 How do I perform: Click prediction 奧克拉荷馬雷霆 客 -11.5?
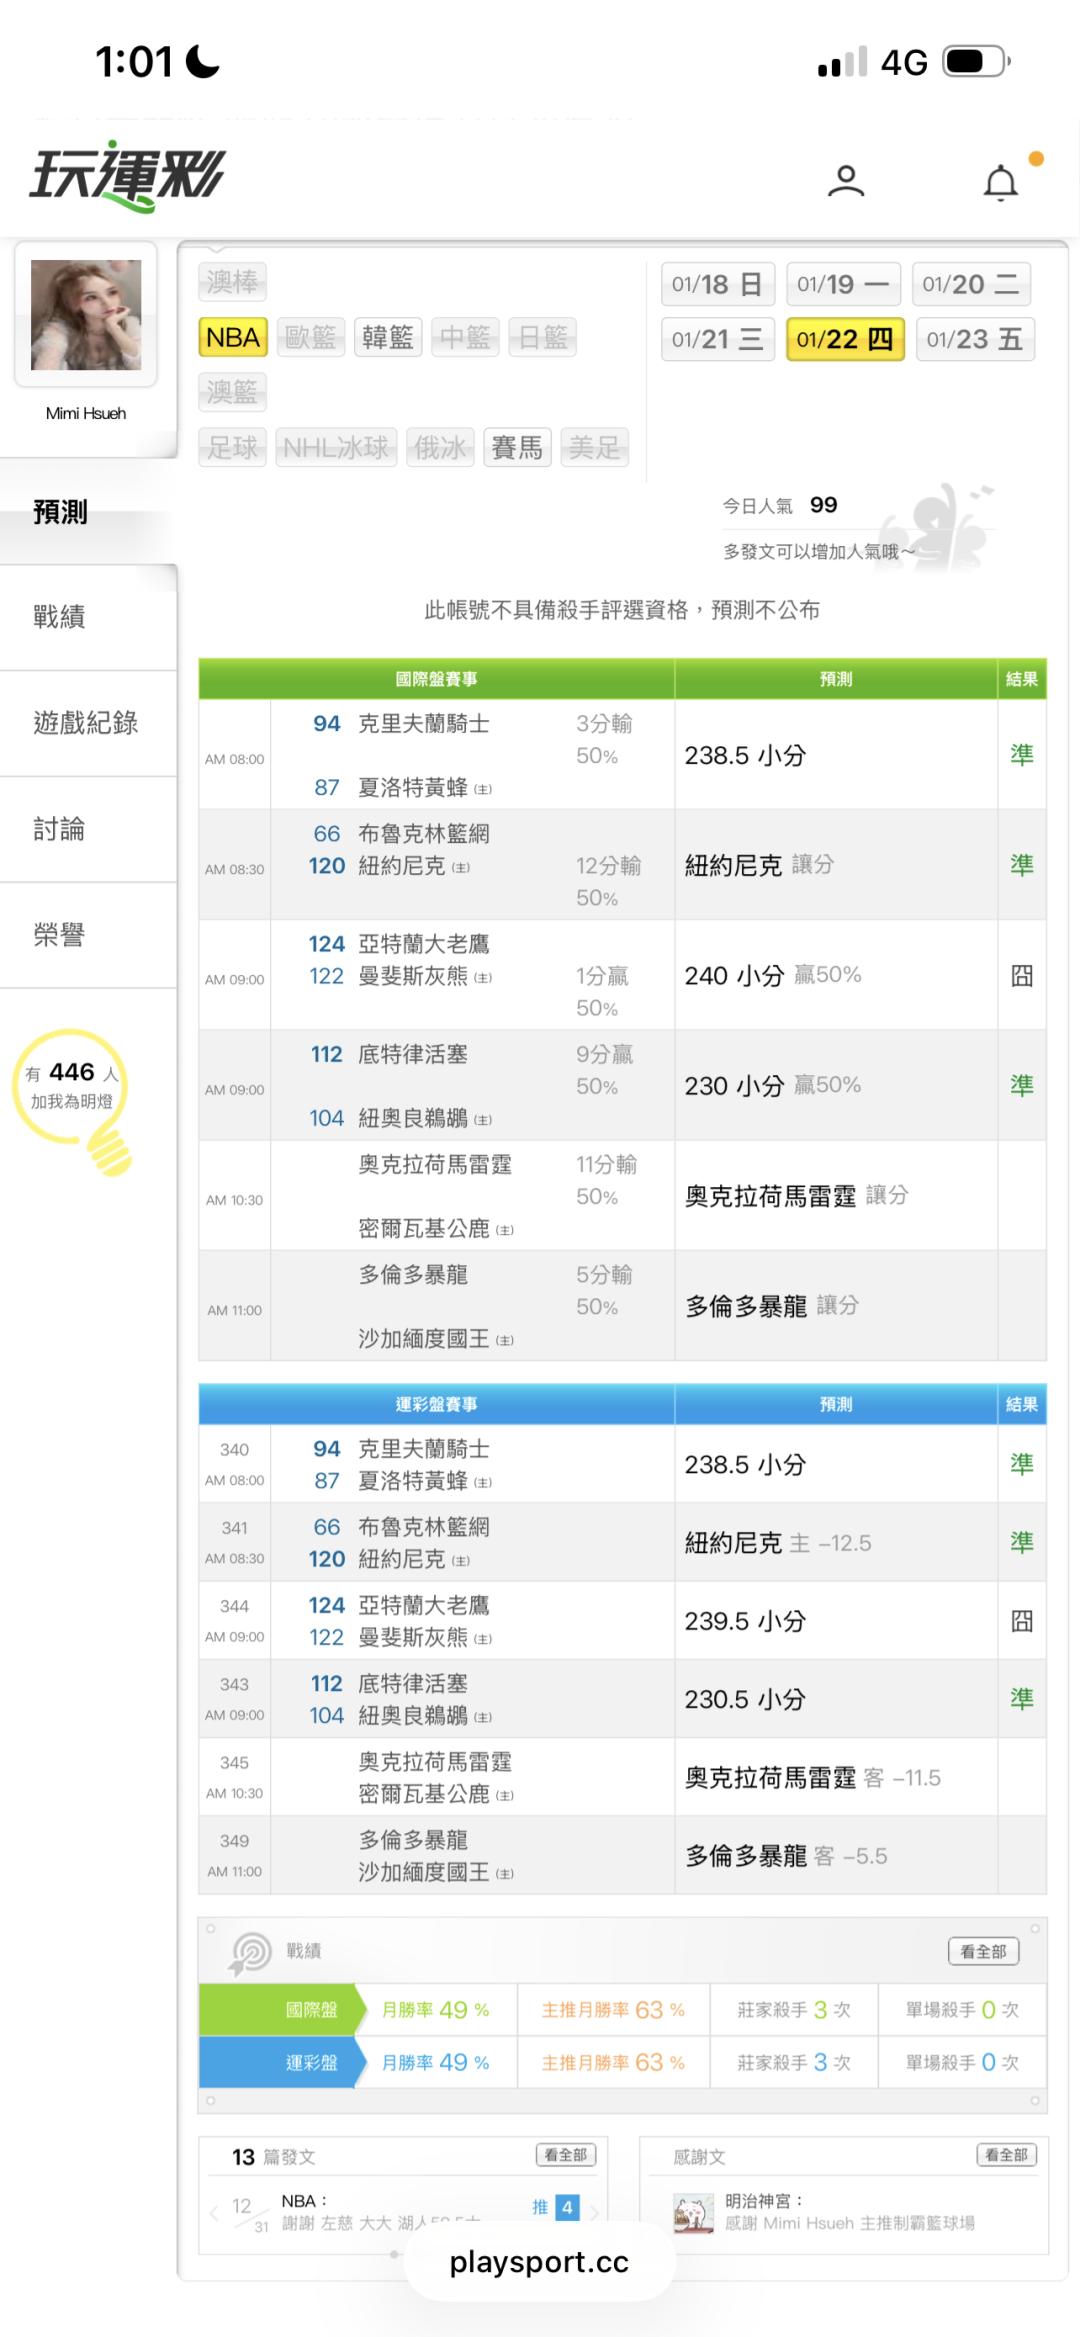[813, 1777]
